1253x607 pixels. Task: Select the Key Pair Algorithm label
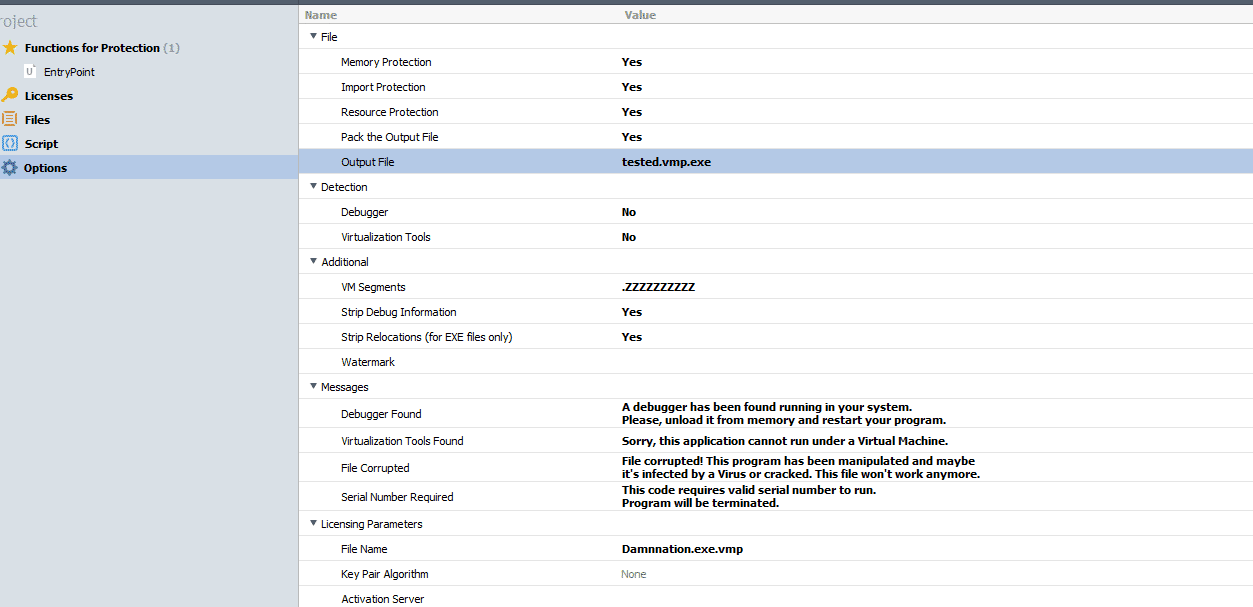click(385, 574)
